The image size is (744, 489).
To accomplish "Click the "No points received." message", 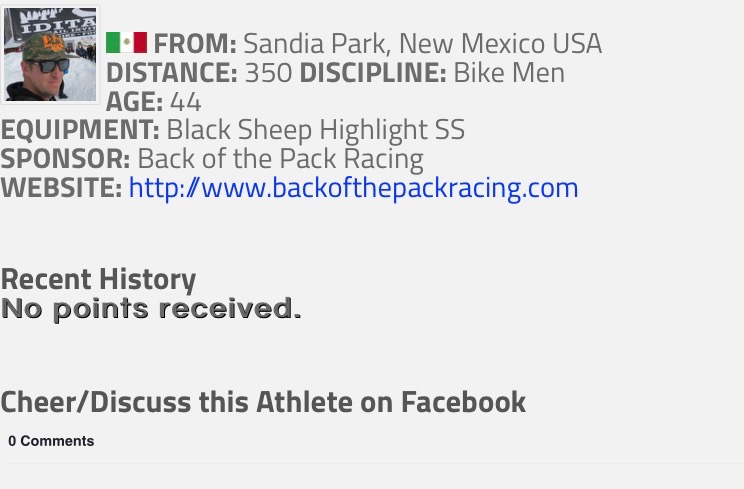I will click(151, 309).
